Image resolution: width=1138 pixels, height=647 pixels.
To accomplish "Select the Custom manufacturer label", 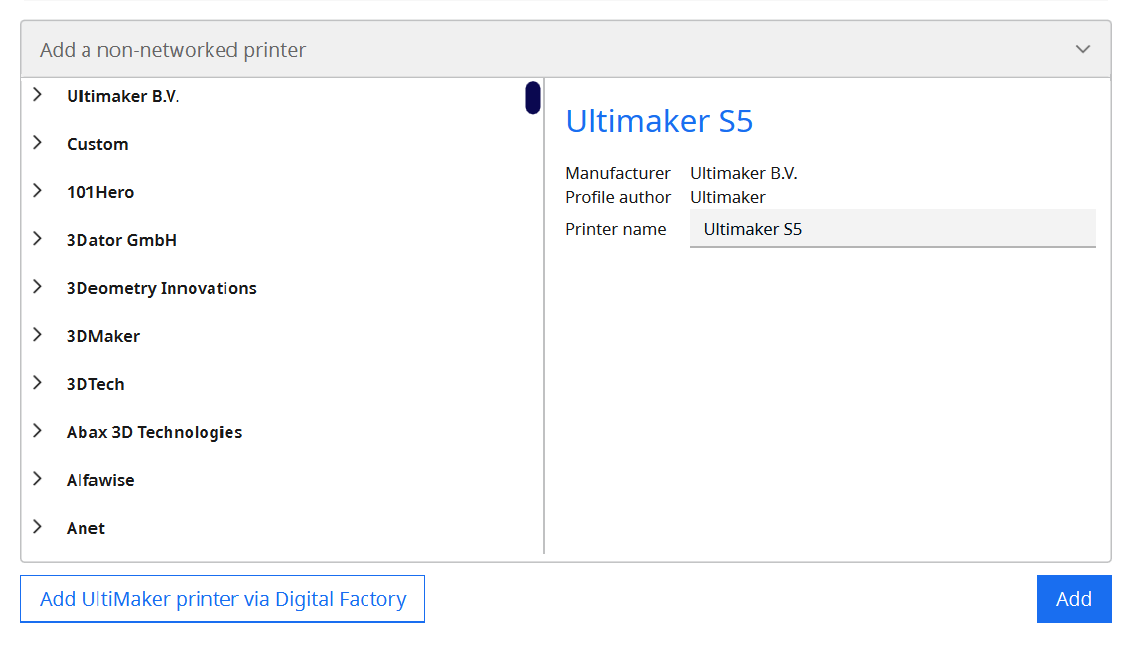I will 97,145.
